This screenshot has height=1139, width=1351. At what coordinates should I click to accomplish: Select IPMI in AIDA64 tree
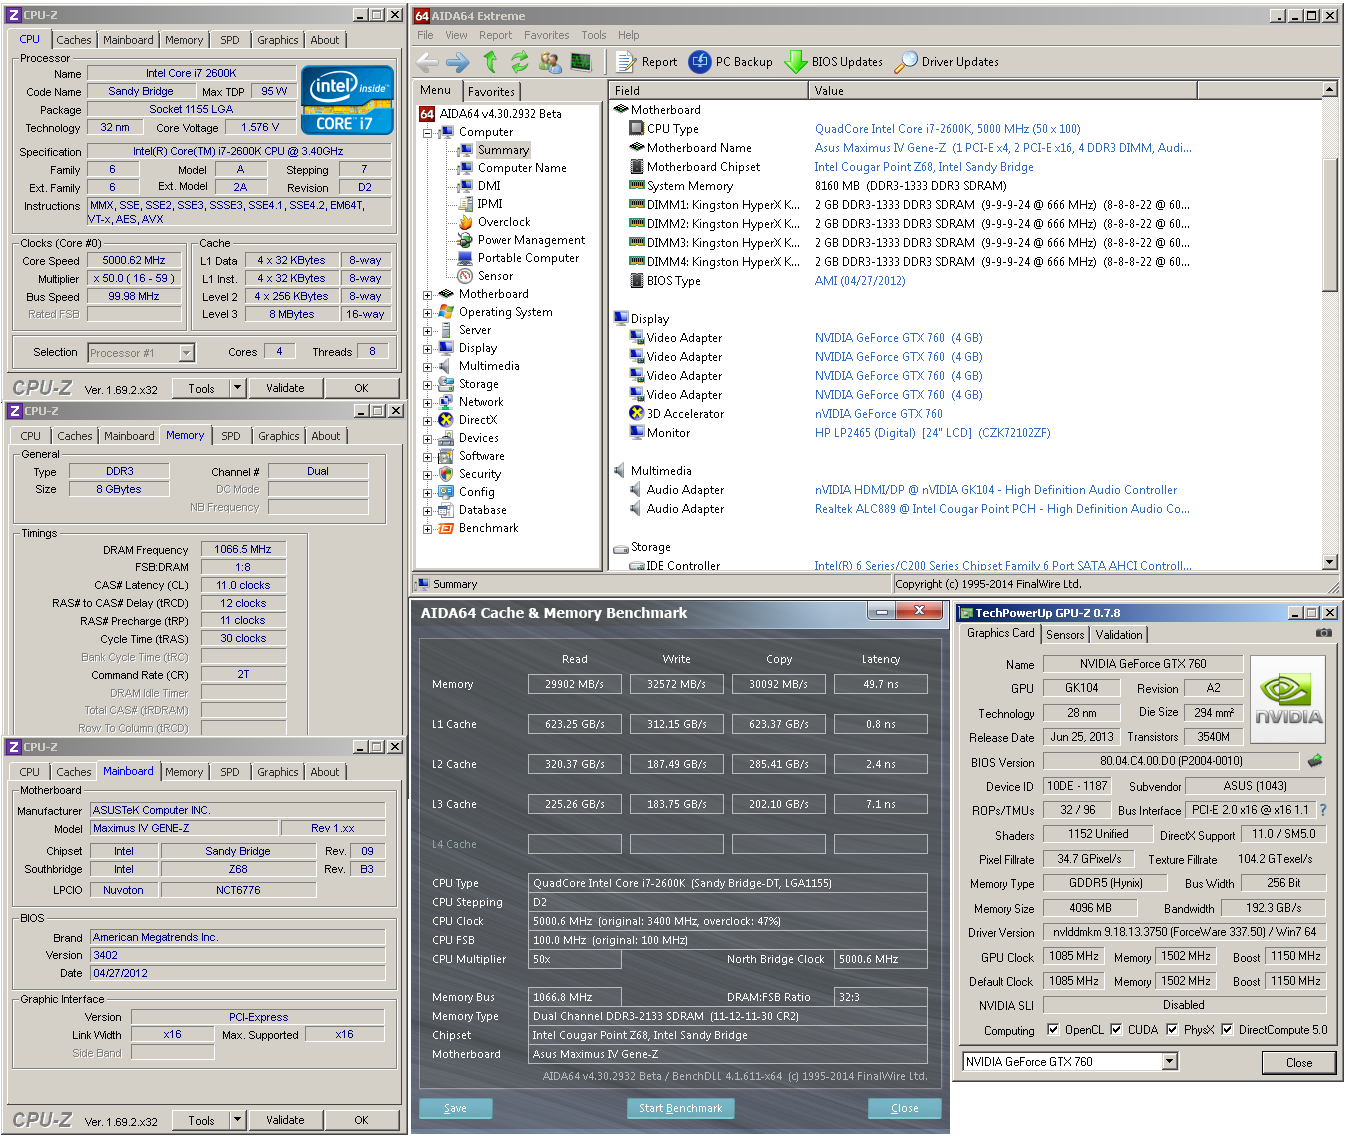(x=490, y=204)
